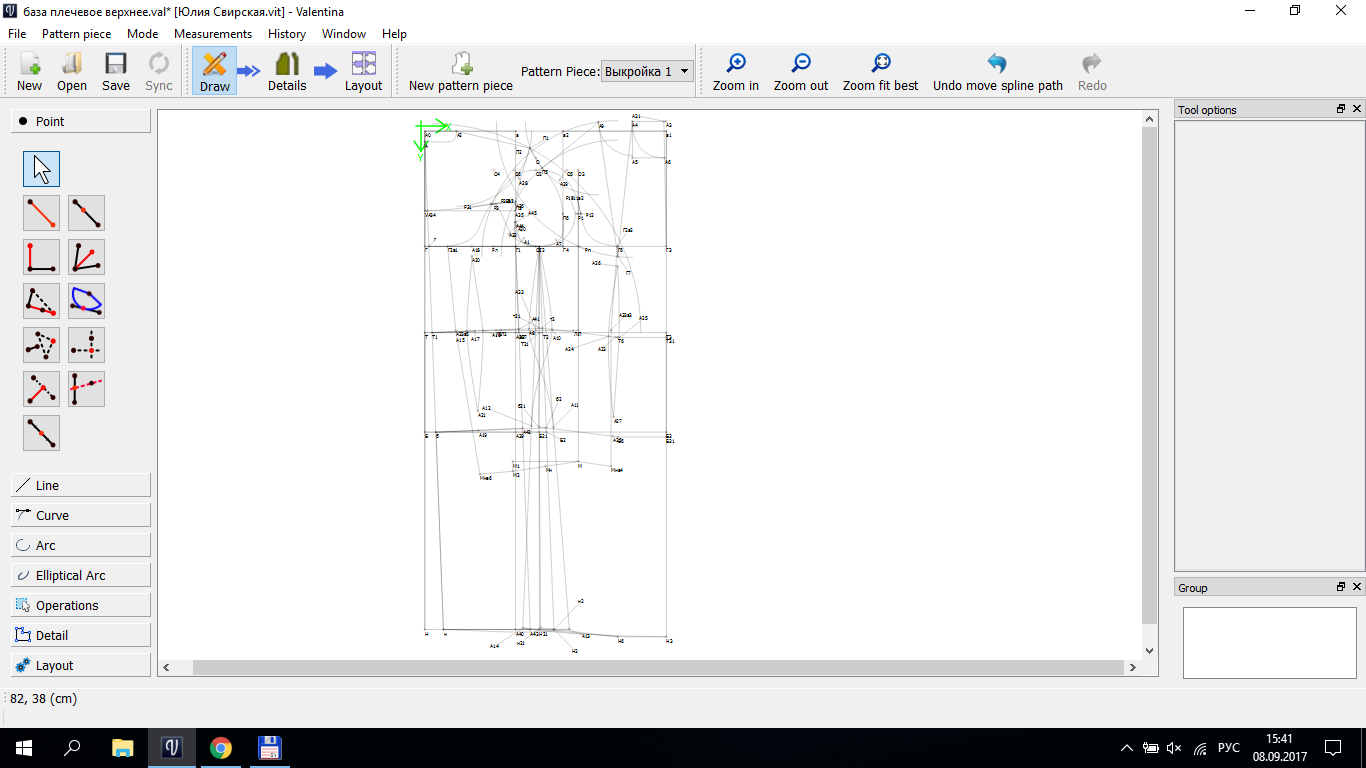Select the arrow pointer tool
This screenshot has width=1366, height=768.
pos(41,169)
